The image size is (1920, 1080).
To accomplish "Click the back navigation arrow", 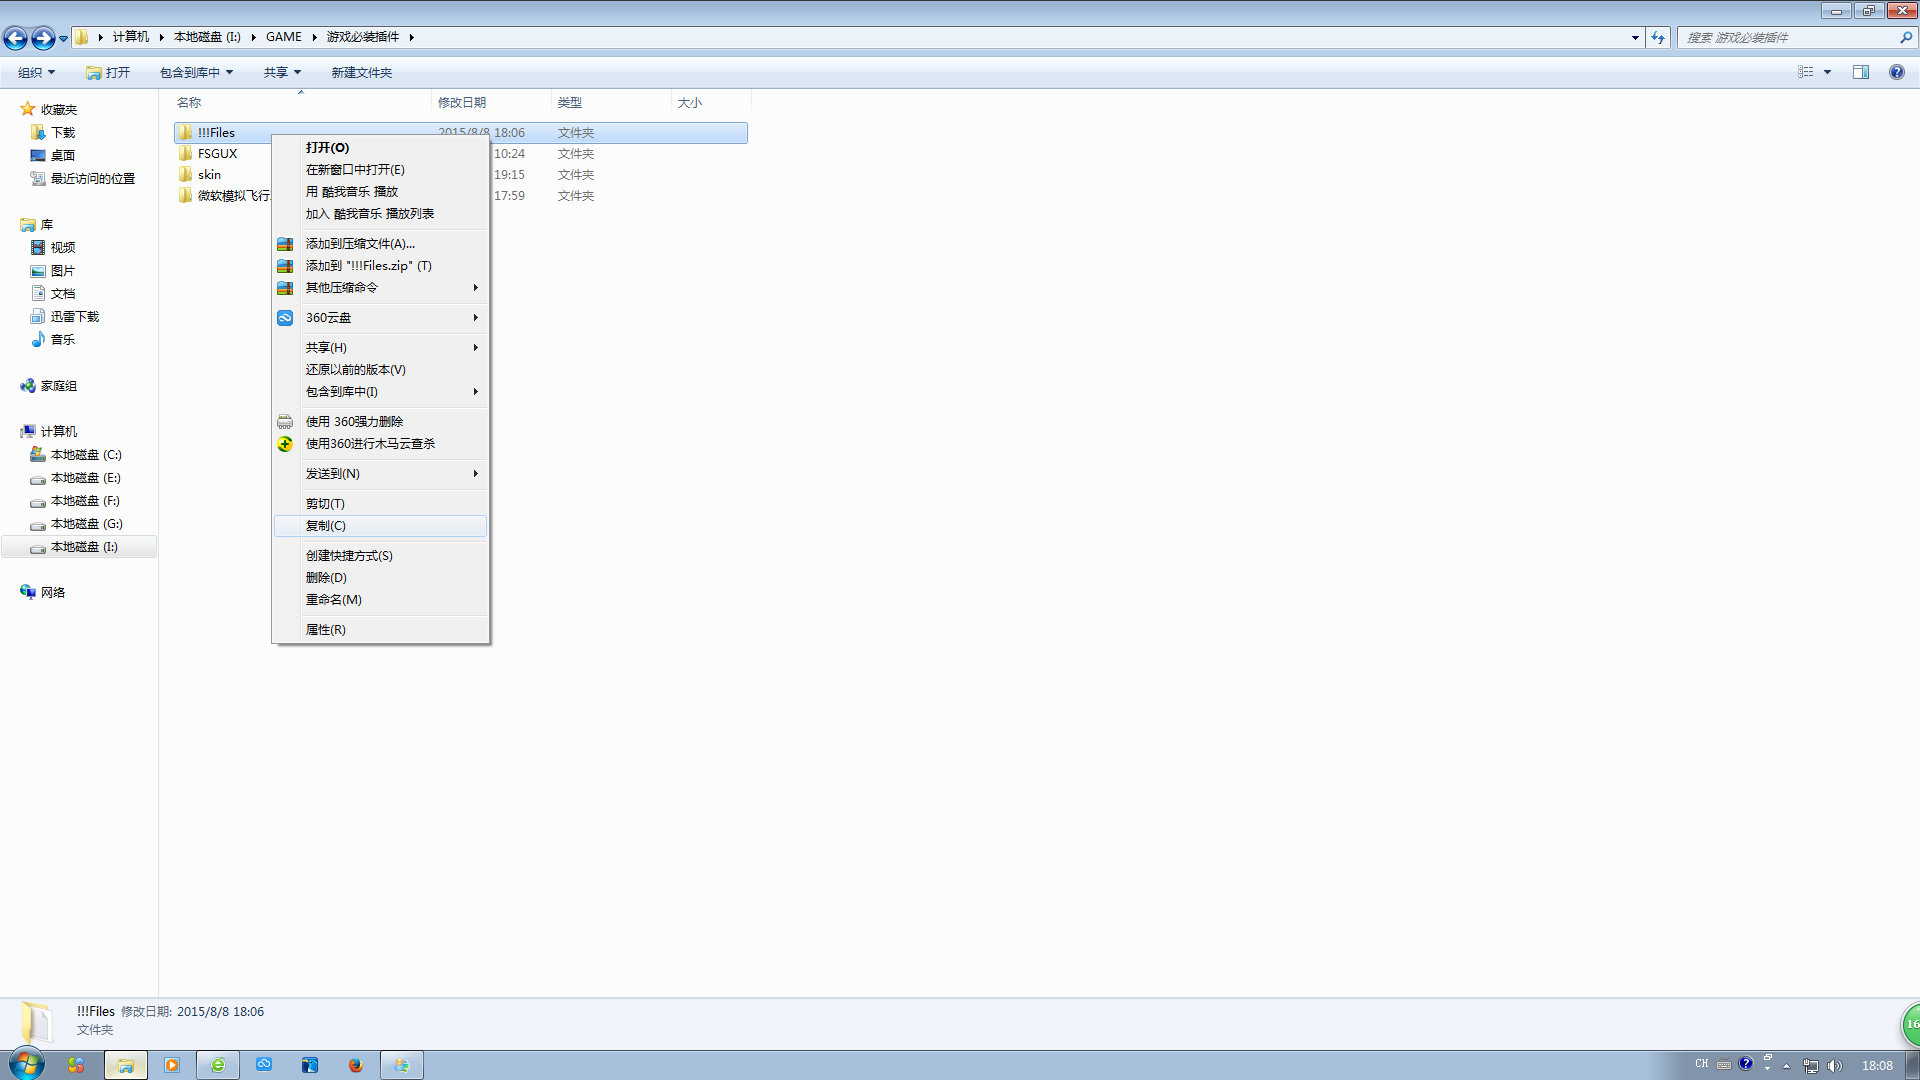I will tap(15, 38).
